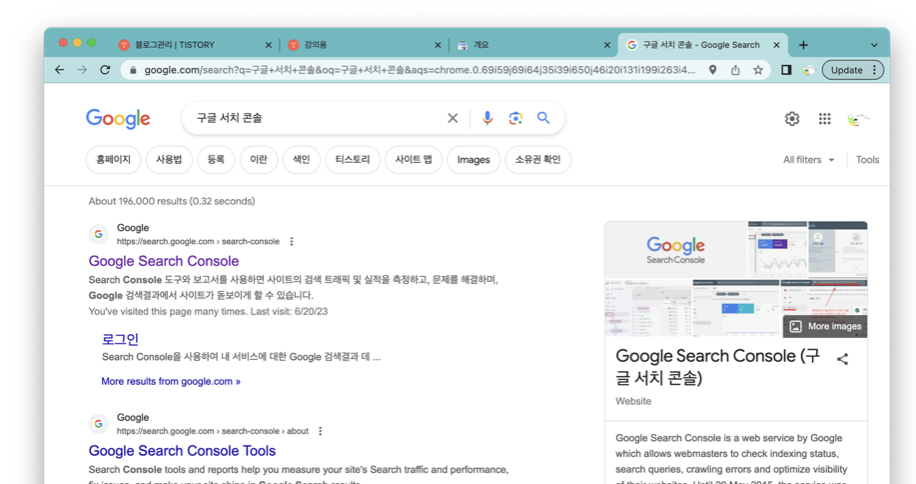
Task: Open the All filters dropdown
Action: pyautogui.click(x=809, y=160)
